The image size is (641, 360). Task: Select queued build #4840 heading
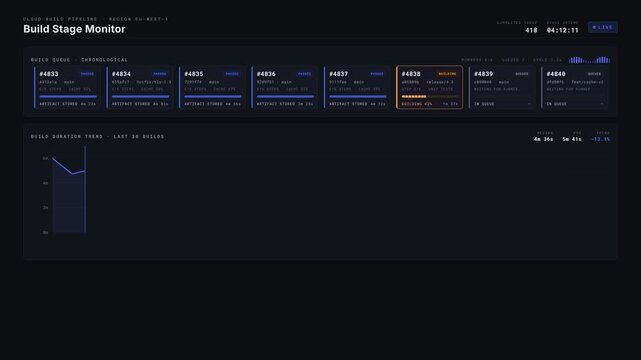pos(556,74)
